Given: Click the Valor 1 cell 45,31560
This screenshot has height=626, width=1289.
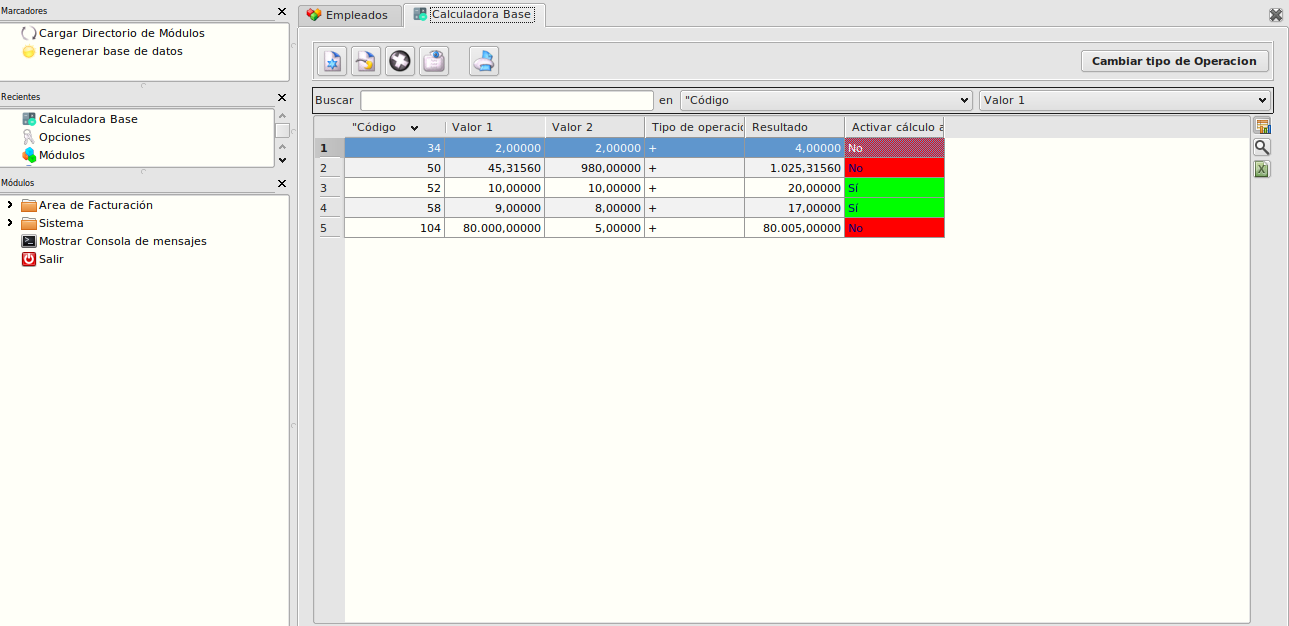Looking at the screenshot, I should [495, 168].
